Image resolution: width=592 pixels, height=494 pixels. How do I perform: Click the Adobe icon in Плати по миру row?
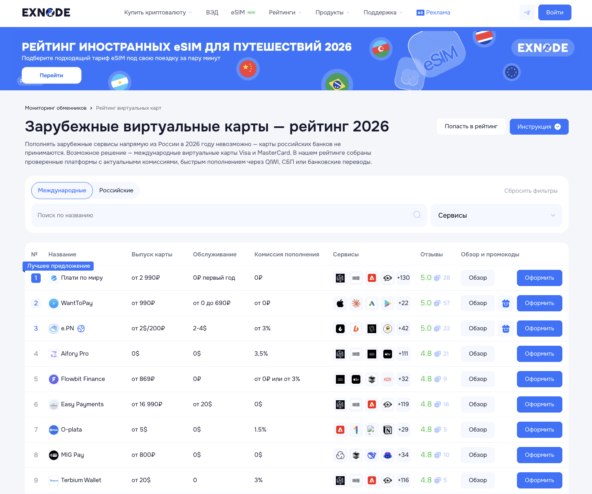tap(372, 278)
